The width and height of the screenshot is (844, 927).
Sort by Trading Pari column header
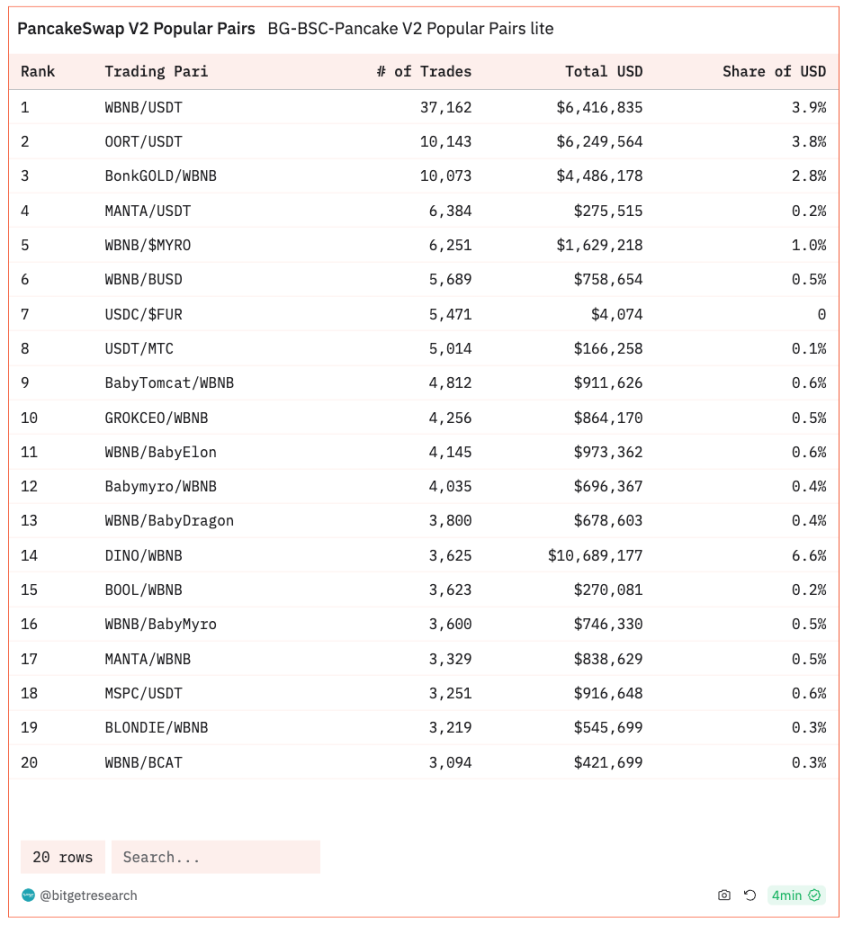156,72
